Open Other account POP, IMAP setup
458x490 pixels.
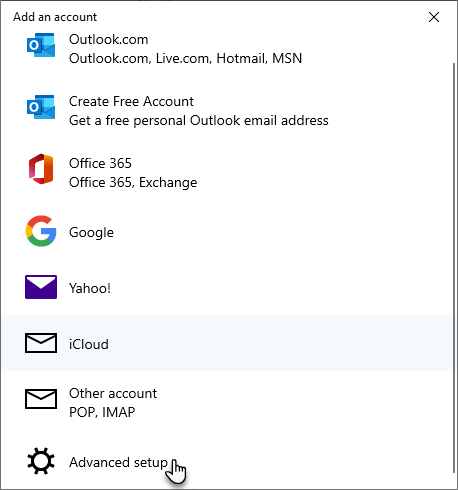pos(227,403)
